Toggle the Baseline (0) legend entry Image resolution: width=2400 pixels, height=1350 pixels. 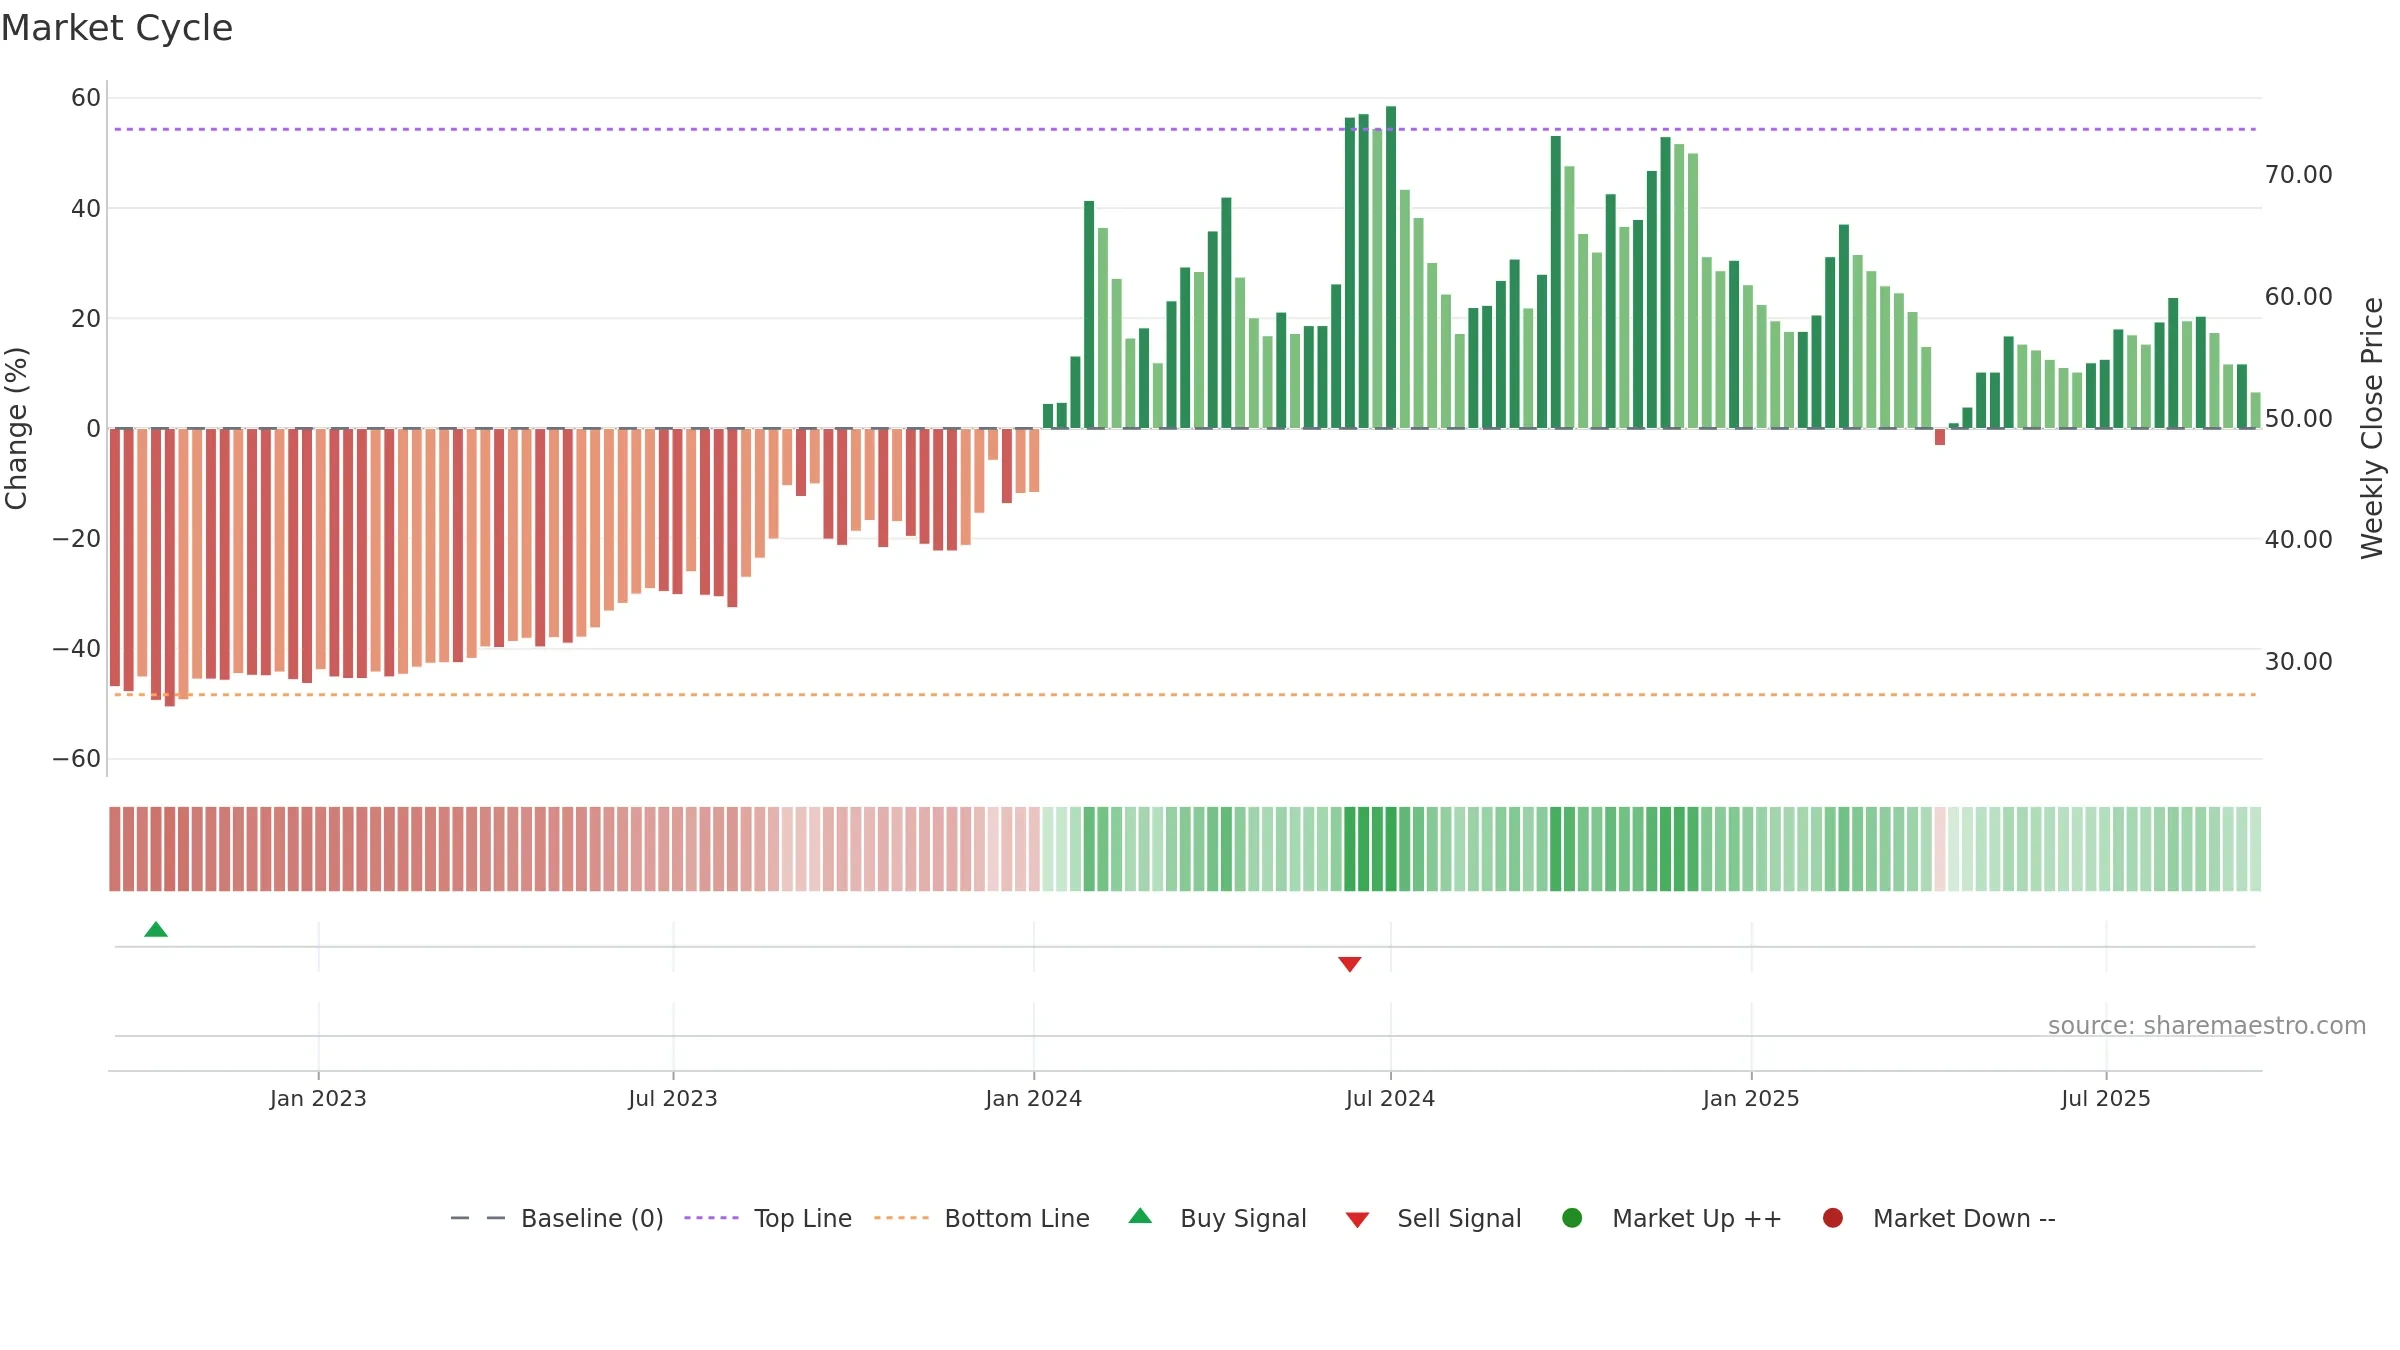557,1218
